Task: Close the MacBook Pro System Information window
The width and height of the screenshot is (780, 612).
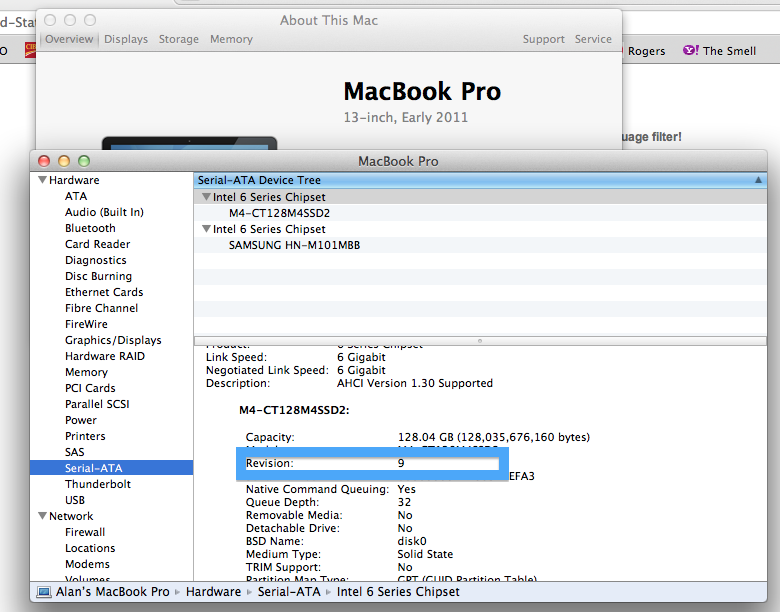Action: coord(44,161)
